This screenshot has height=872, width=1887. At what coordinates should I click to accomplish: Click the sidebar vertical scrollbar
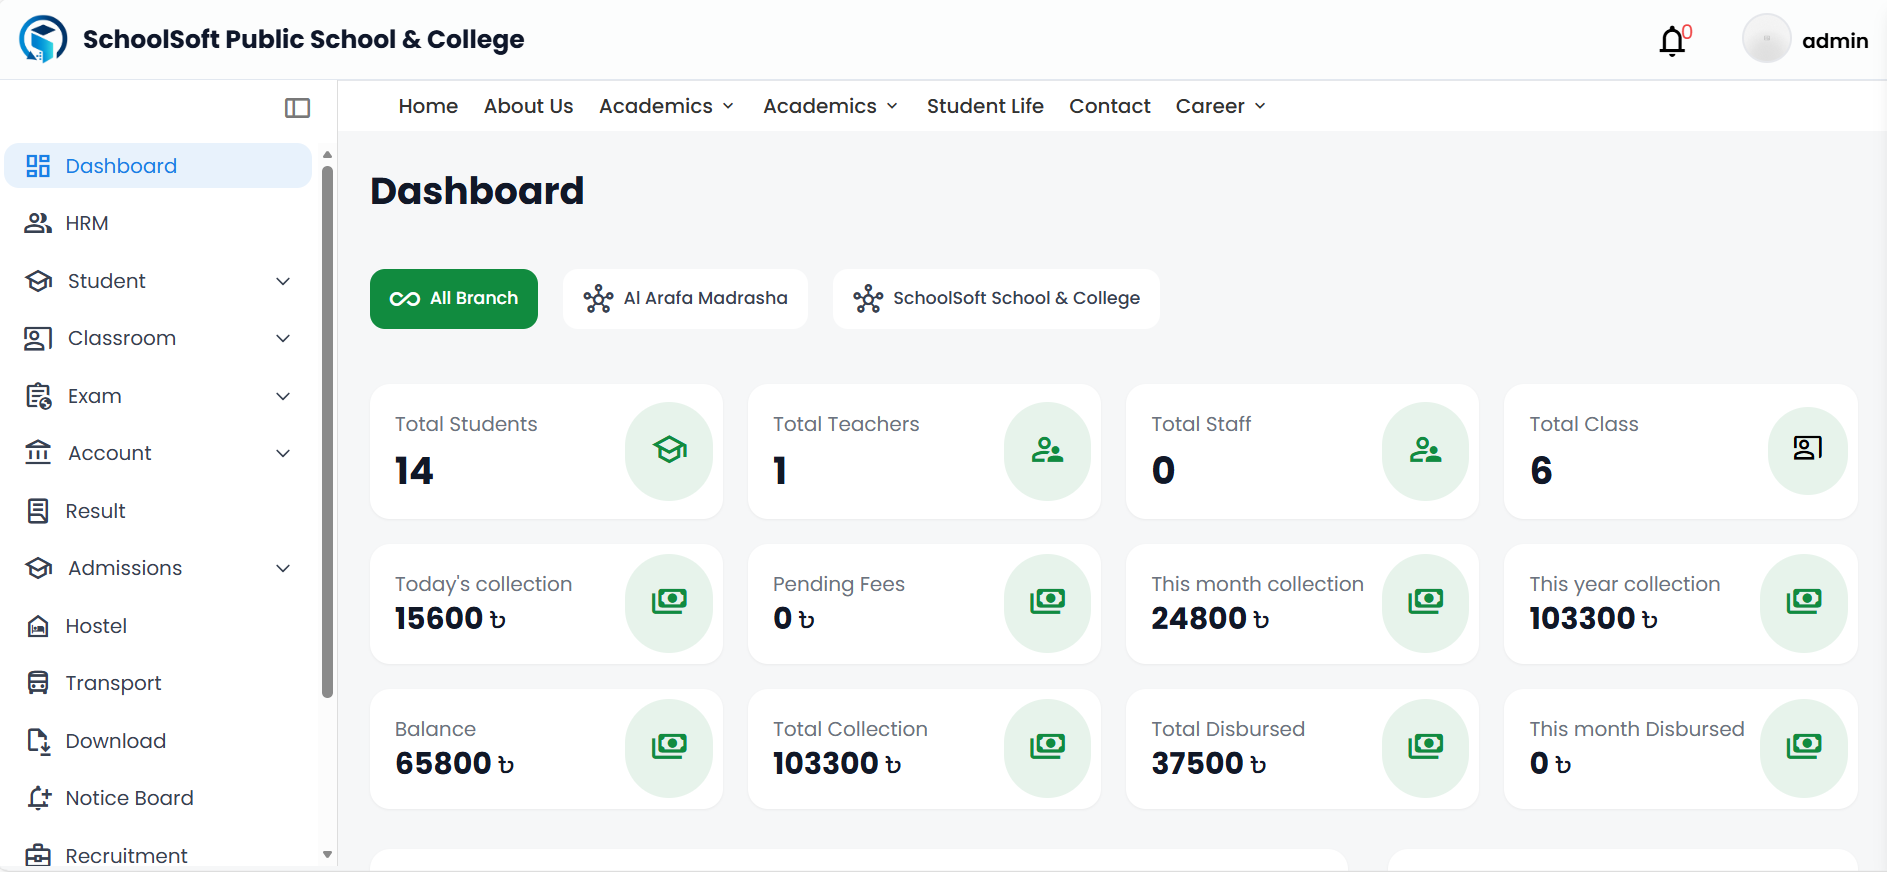(x=327, y=430)
